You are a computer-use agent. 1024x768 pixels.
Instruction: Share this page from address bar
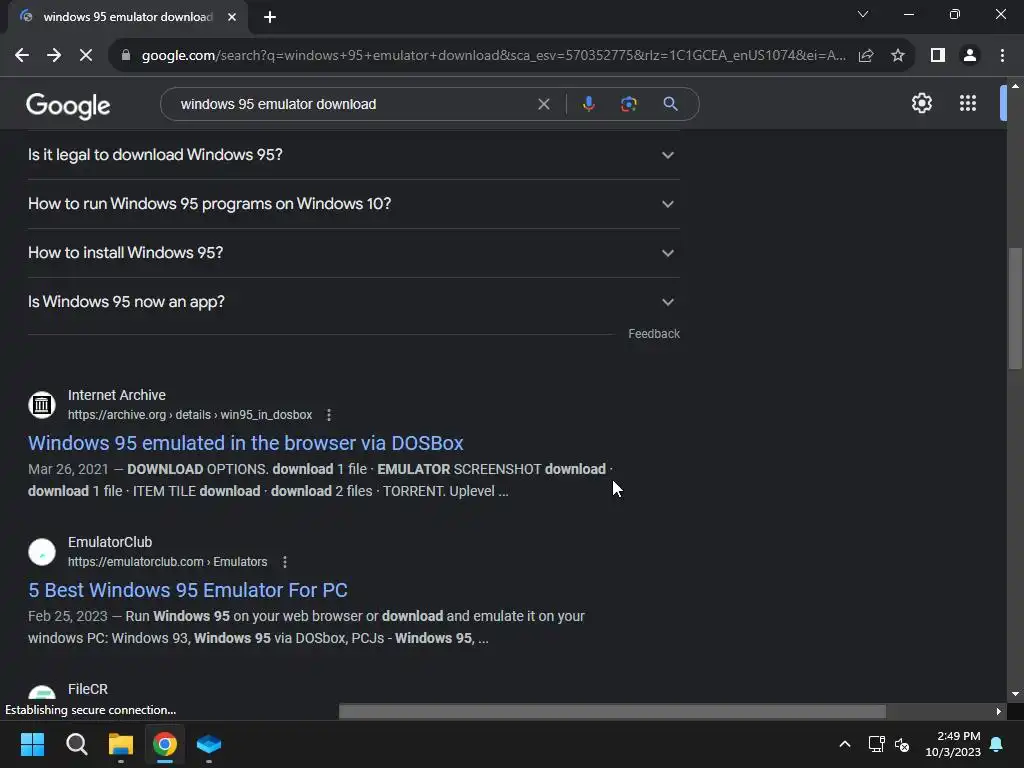coord(866,56)
